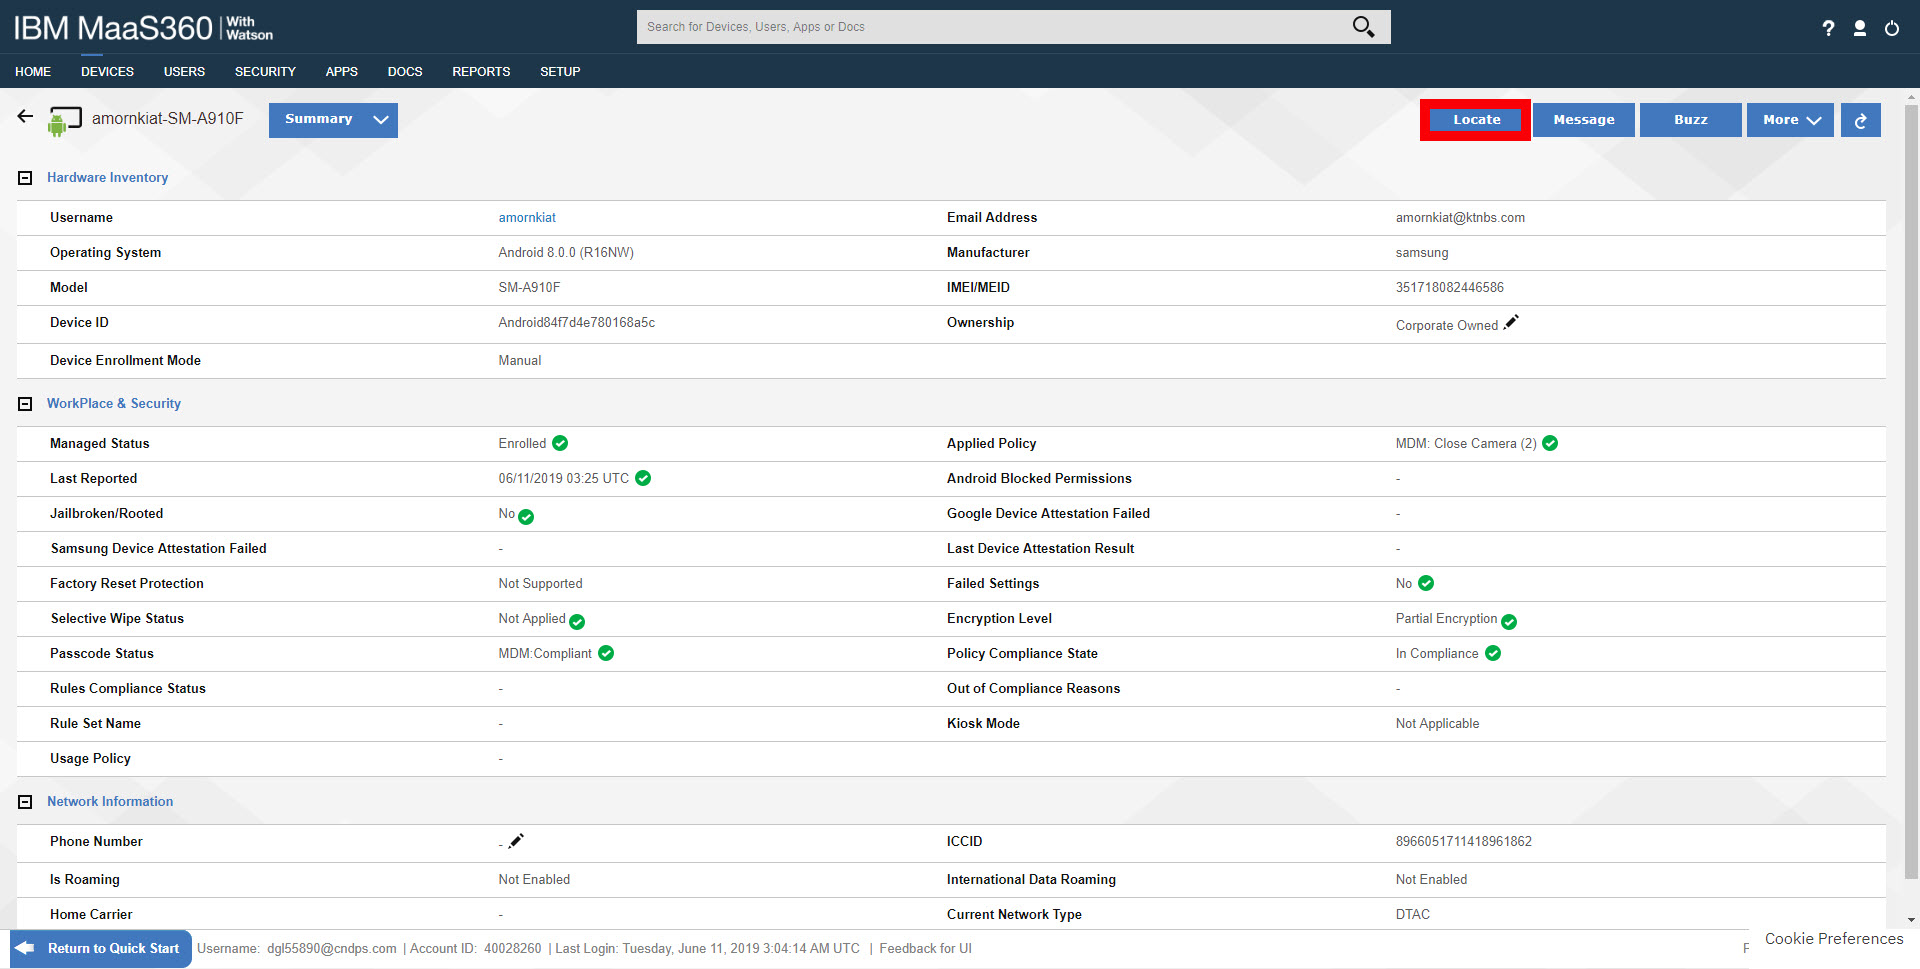Click the email amornkiat@ktnbs.com
Screen dimensions: 1920x969
click(x=1460, y=217)
